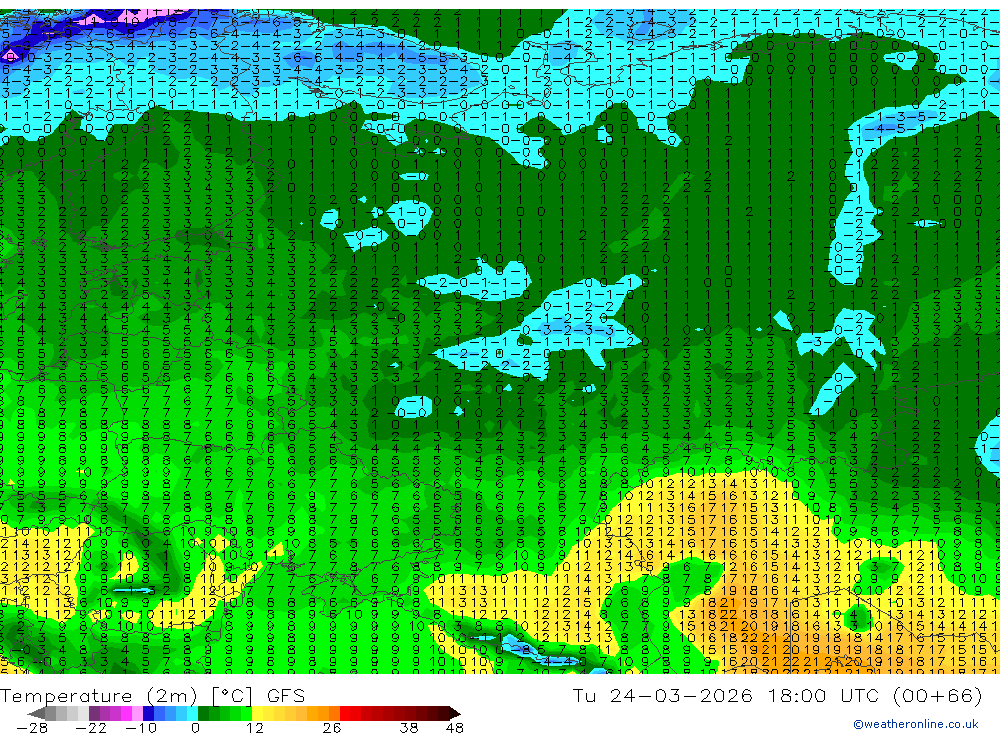
Task: Pick the dark blue legend swatch
Action: 149,714
